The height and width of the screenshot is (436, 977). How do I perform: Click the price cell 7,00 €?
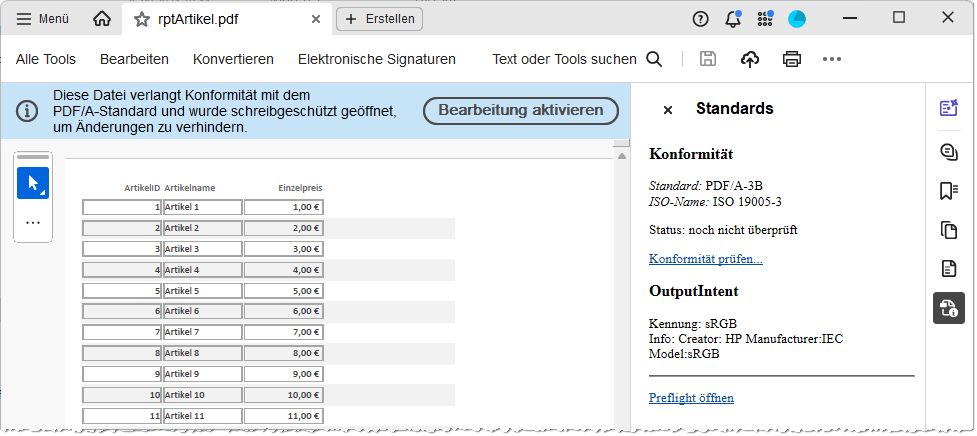[x=284, y=332]
